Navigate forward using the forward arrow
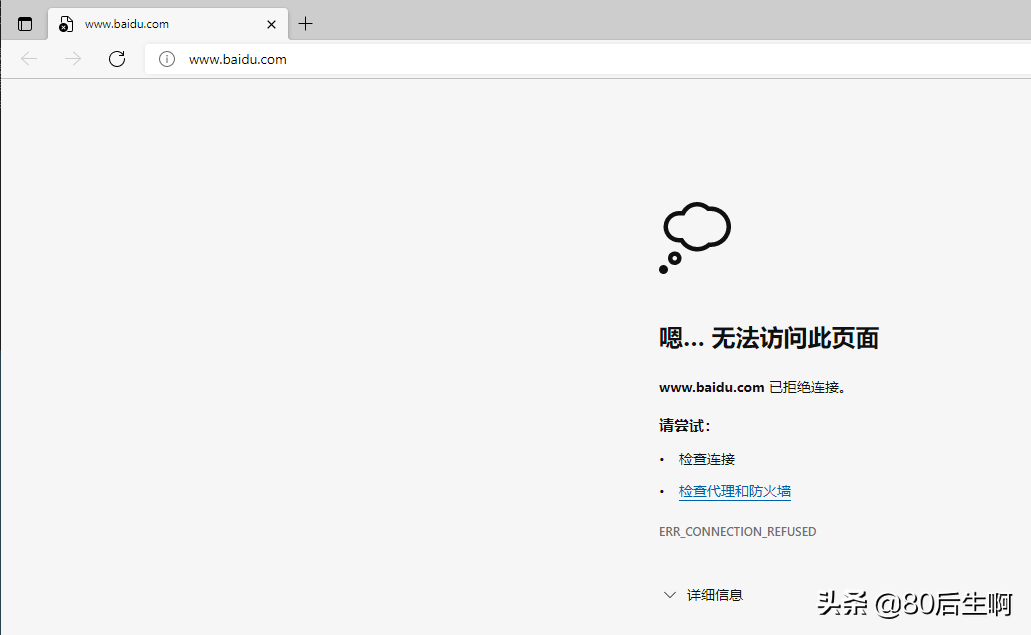Viewport: 1031px width, 635px height. click(x=72, y=59)
